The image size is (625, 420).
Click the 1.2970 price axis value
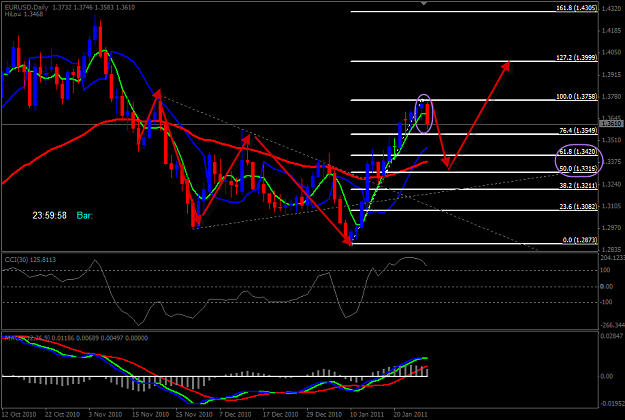pos(611,228)
